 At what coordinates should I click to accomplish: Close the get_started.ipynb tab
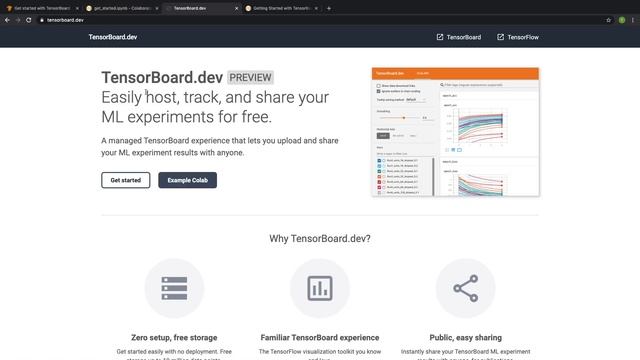(157, 8)
